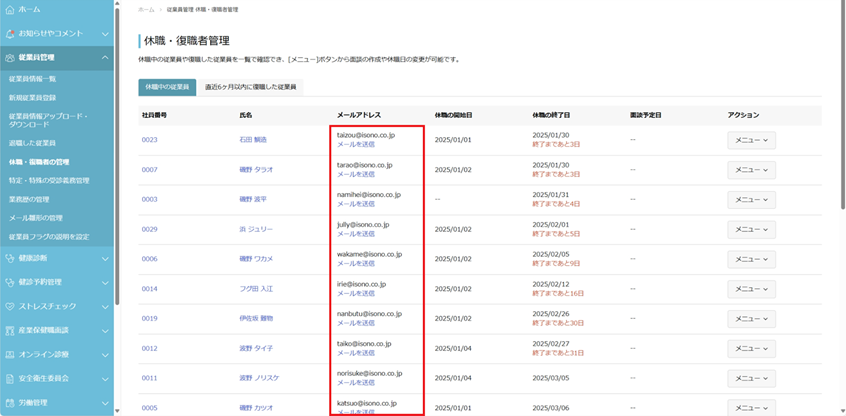The height and width of the screenshot is (416, 846).
Task: Open employee name 磯野 カツオ link
Action: point(256,408)
